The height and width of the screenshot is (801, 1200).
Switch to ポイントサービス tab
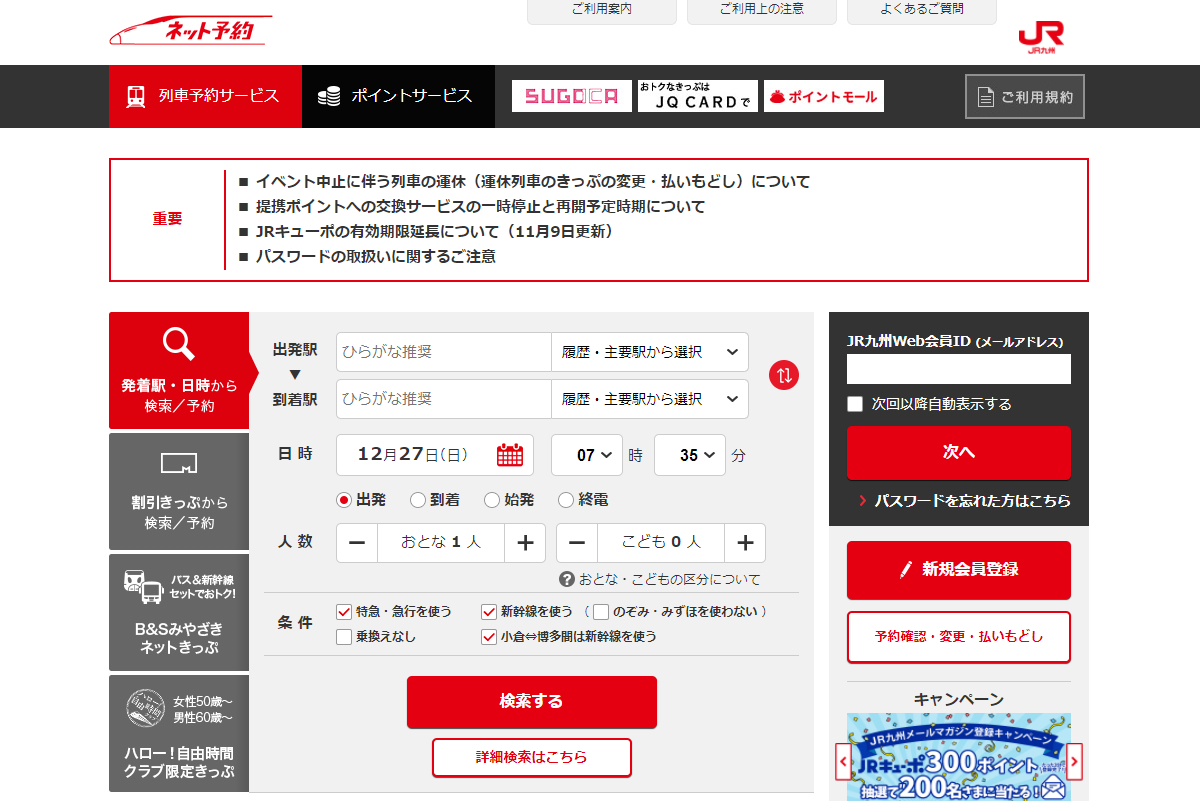click(397, 96)
